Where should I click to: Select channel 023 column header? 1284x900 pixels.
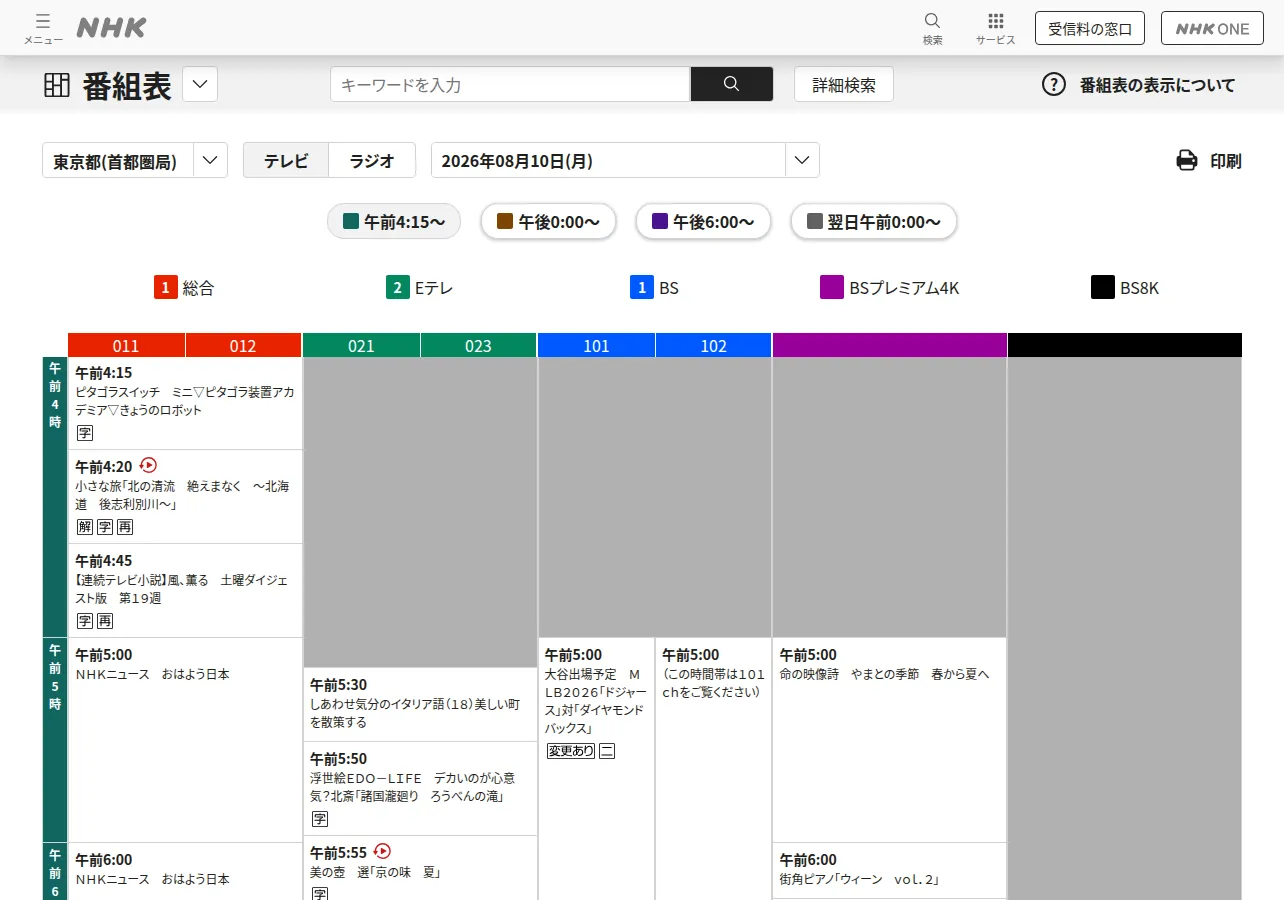478,345
